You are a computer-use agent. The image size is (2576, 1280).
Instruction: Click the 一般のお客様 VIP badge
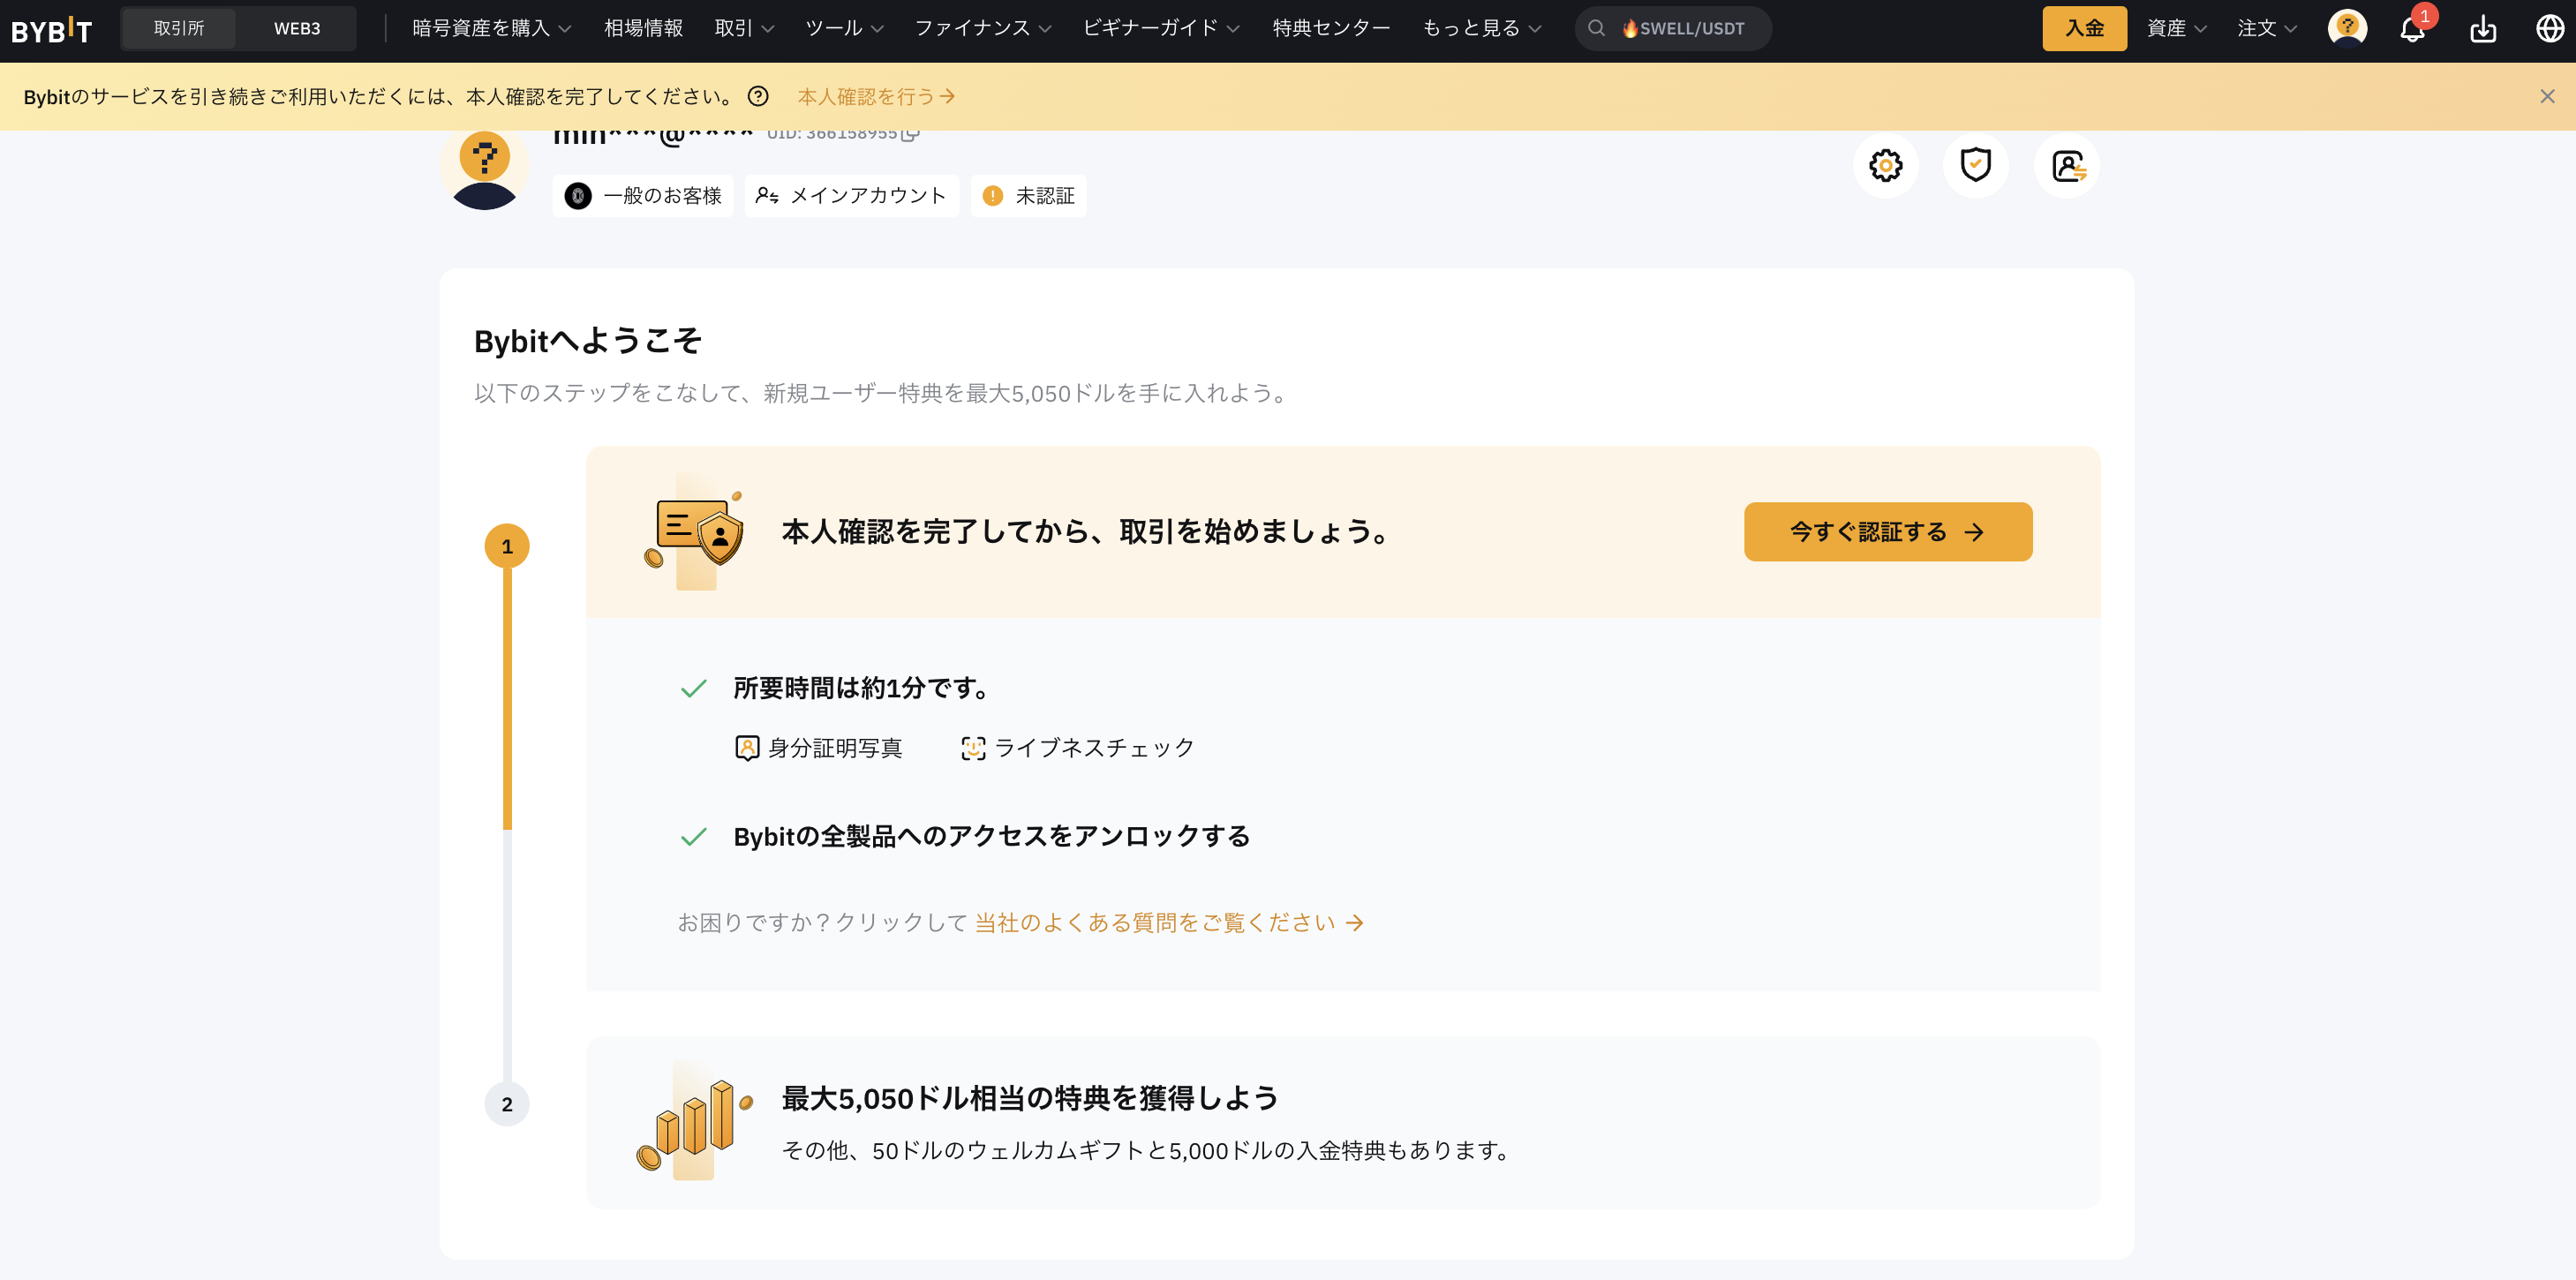(642, 196)
